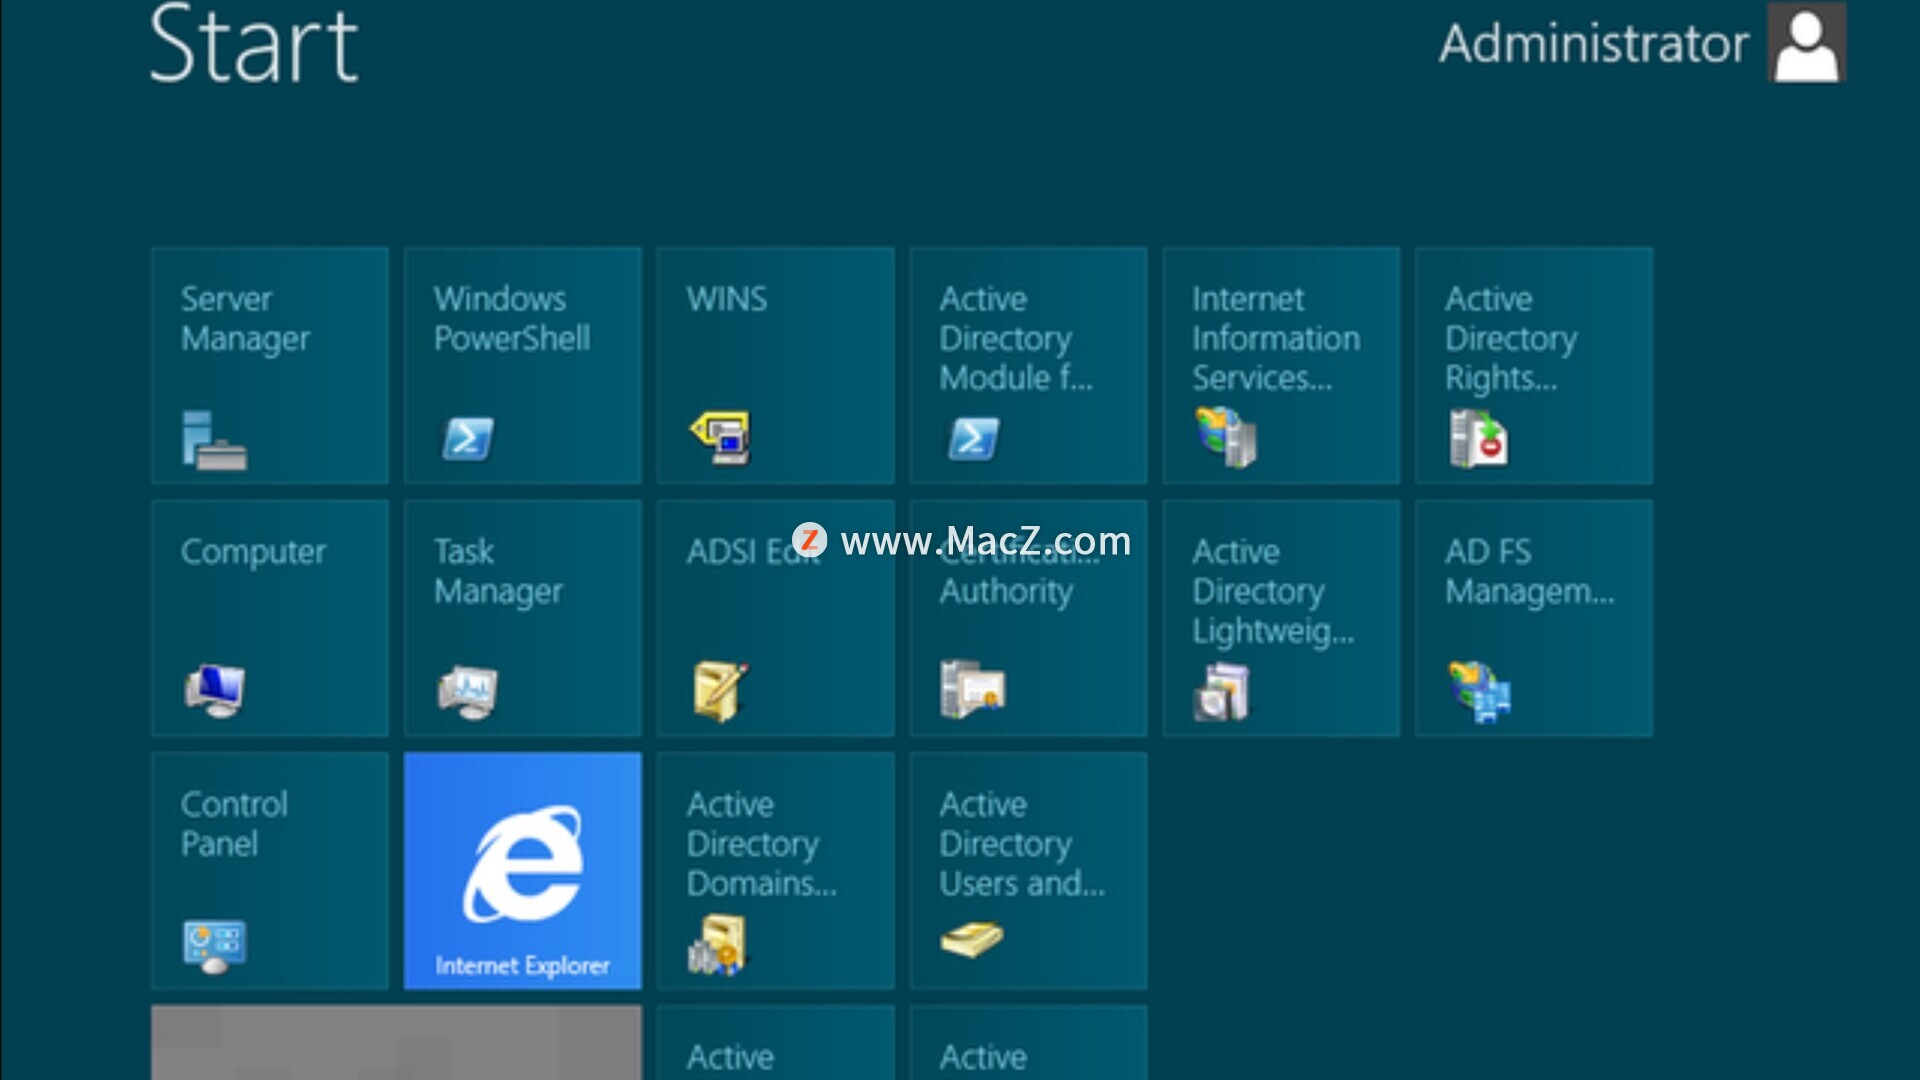This screenshot has height=1080, width=1920.
Task: Open the Computer tile
Action: pos(270,619)
